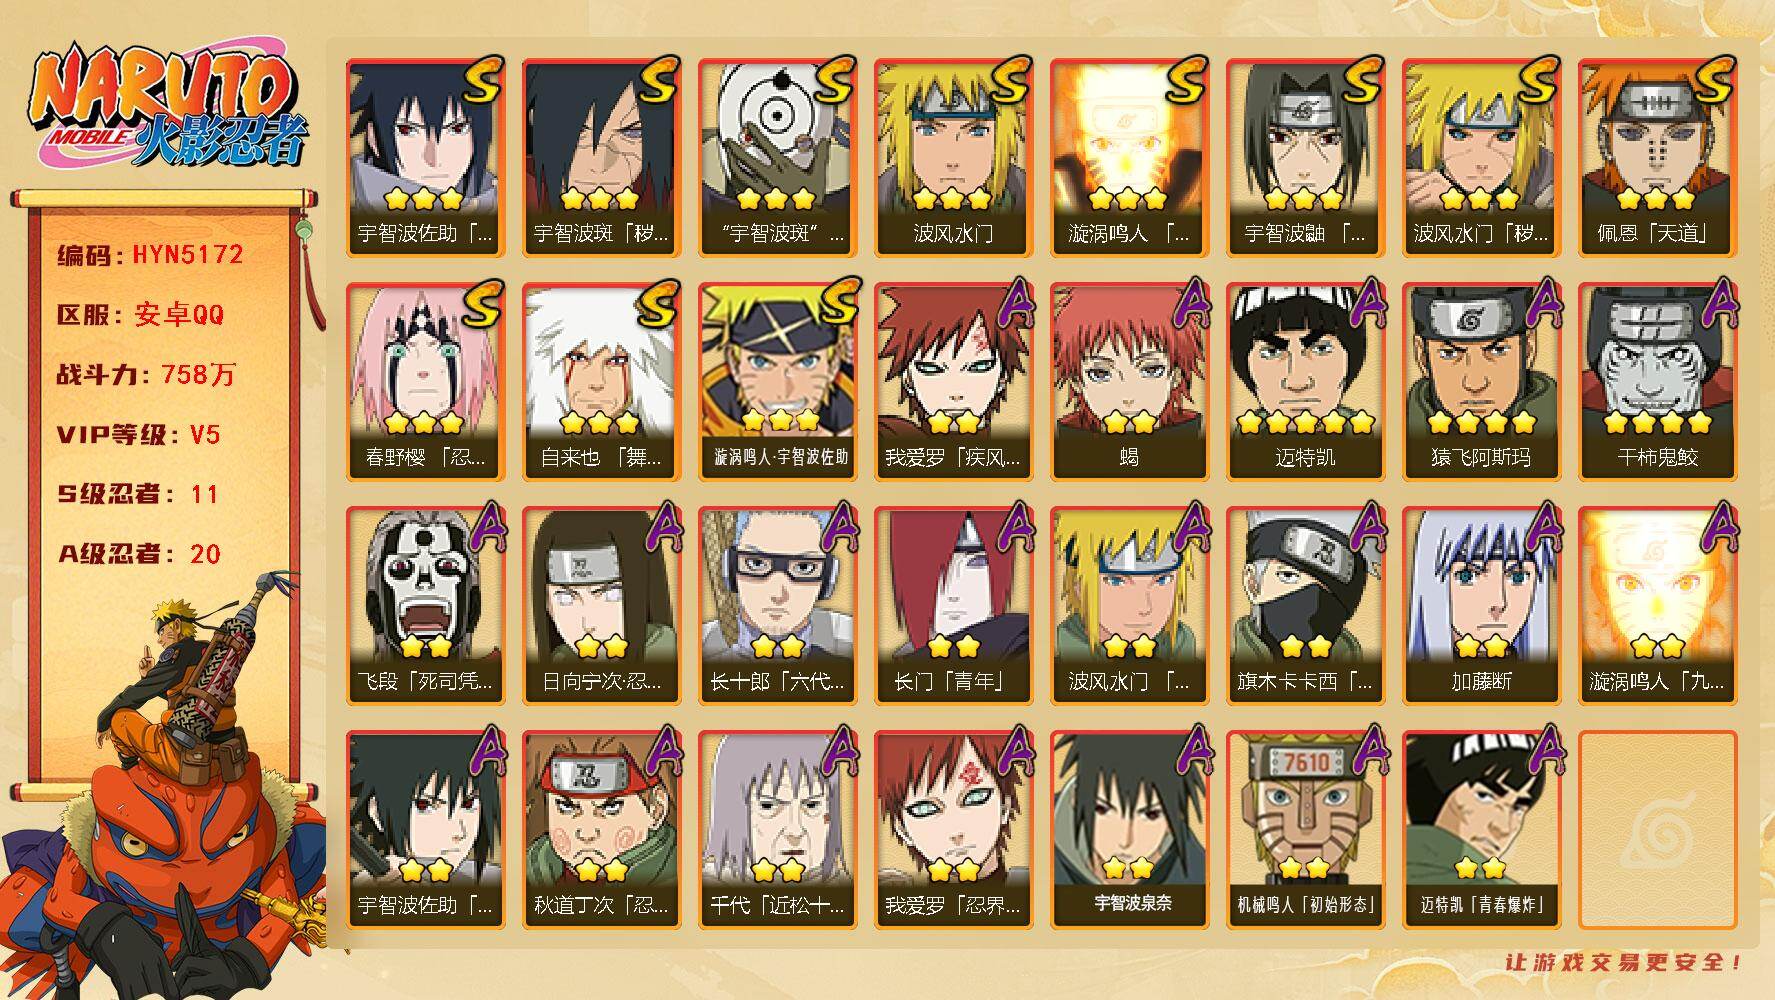Click the empty card slot with leaf symbol
The image size is (1775, 1000).
click(1657, 830)
